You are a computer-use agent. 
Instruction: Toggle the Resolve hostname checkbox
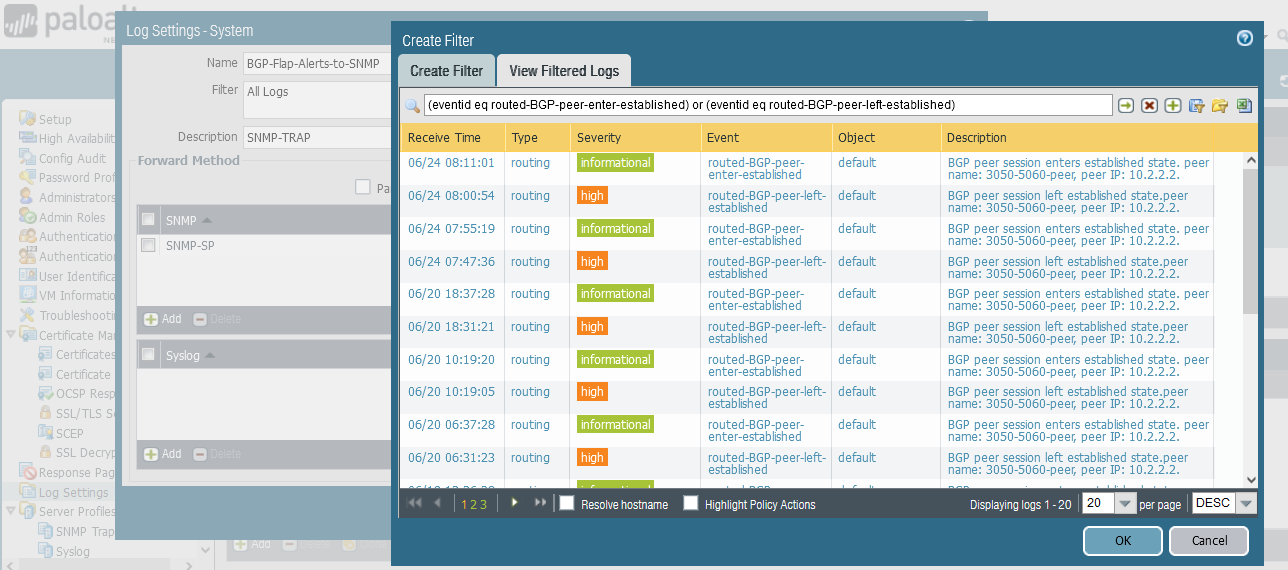[x=567, y=504]
